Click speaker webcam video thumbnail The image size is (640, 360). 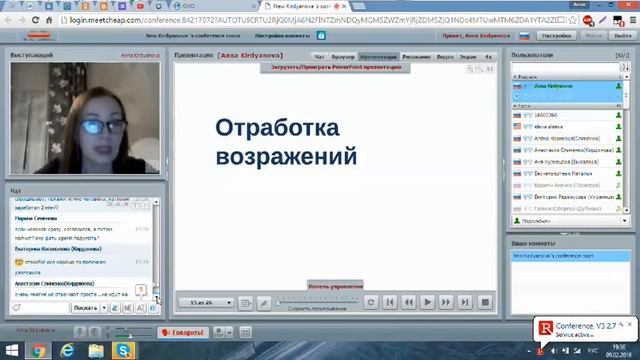pos(85,118)
